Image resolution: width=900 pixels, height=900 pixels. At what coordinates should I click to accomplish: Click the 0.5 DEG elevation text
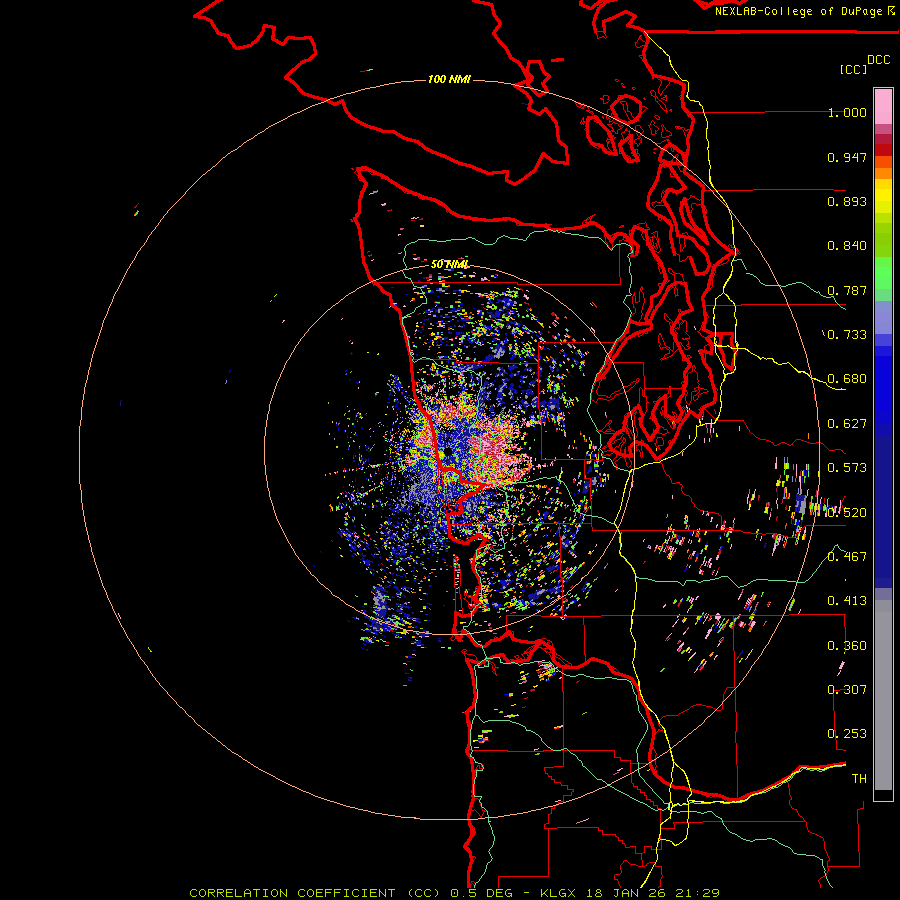[482, 893]
